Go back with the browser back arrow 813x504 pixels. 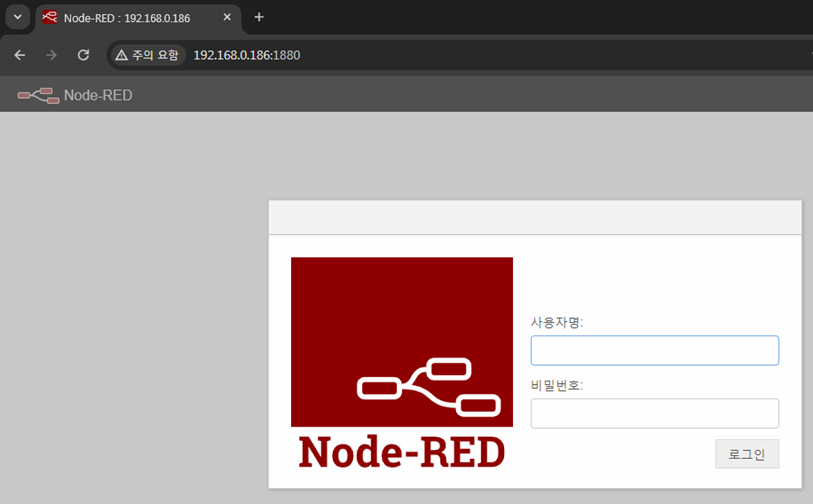point(20,55)
